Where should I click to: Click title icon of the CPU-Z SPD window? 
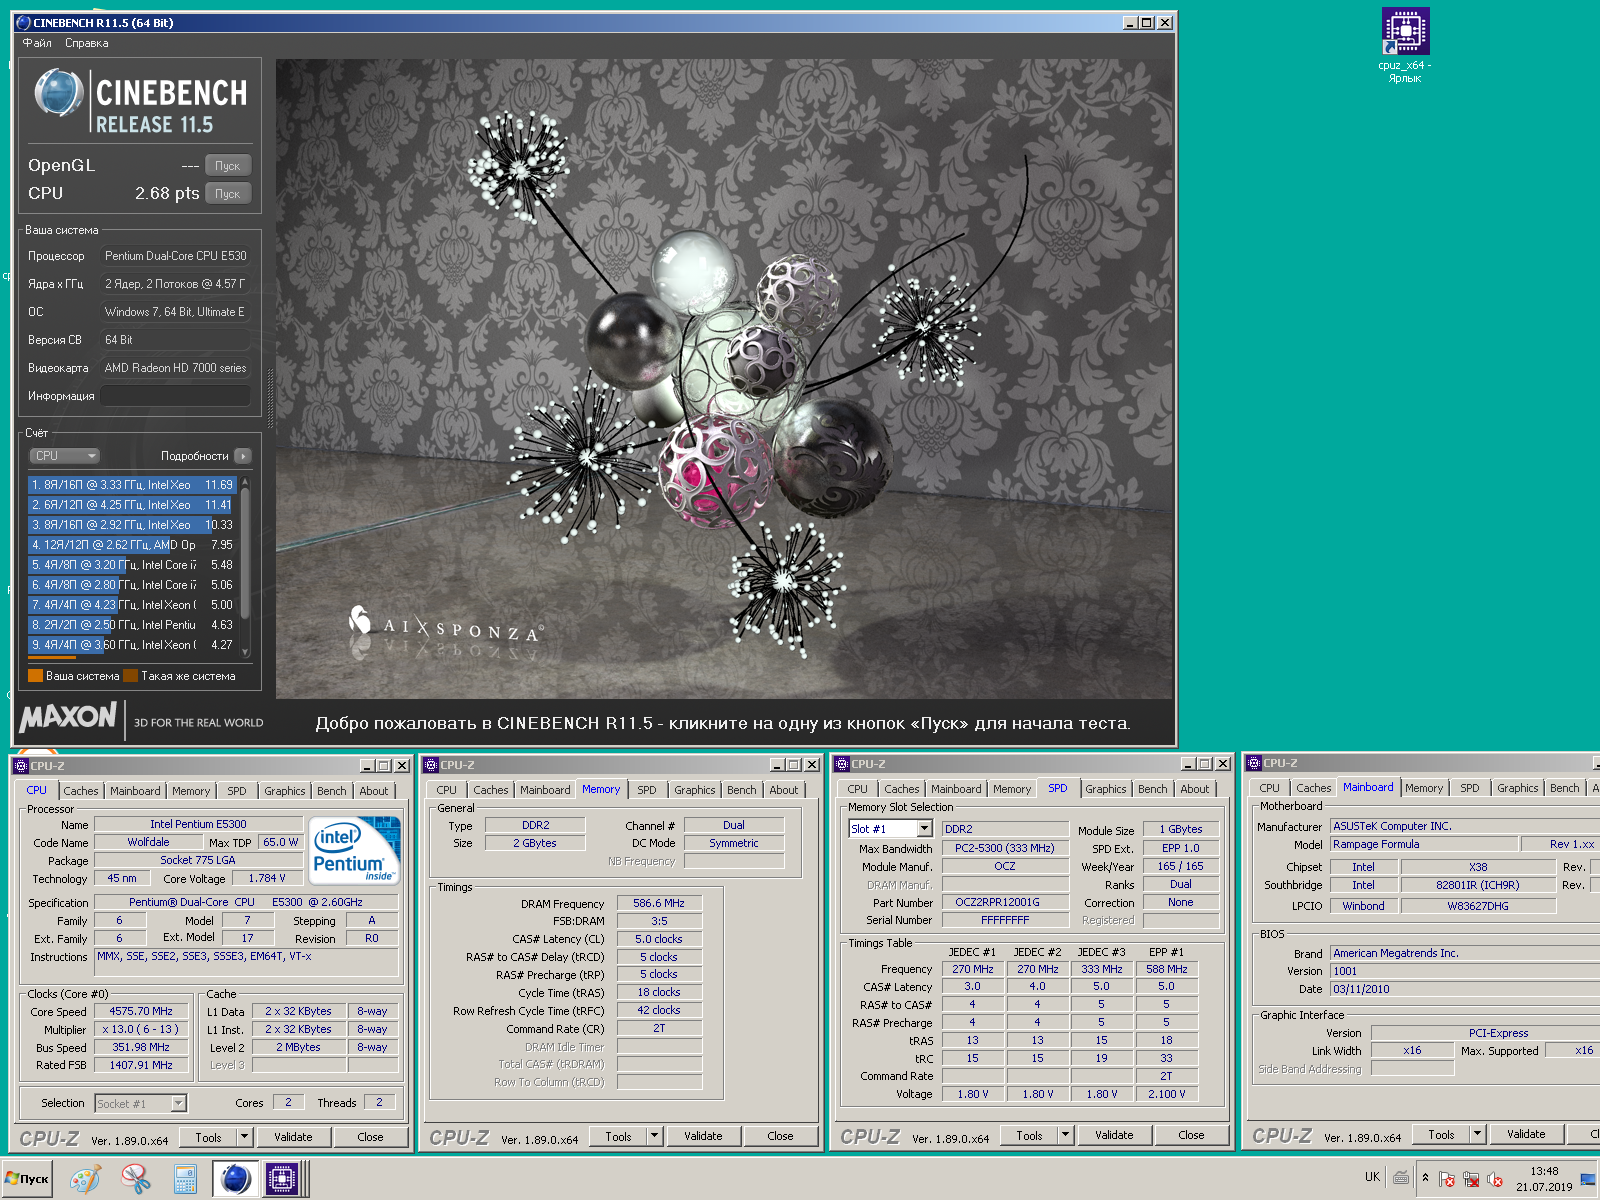coord(842,764)
